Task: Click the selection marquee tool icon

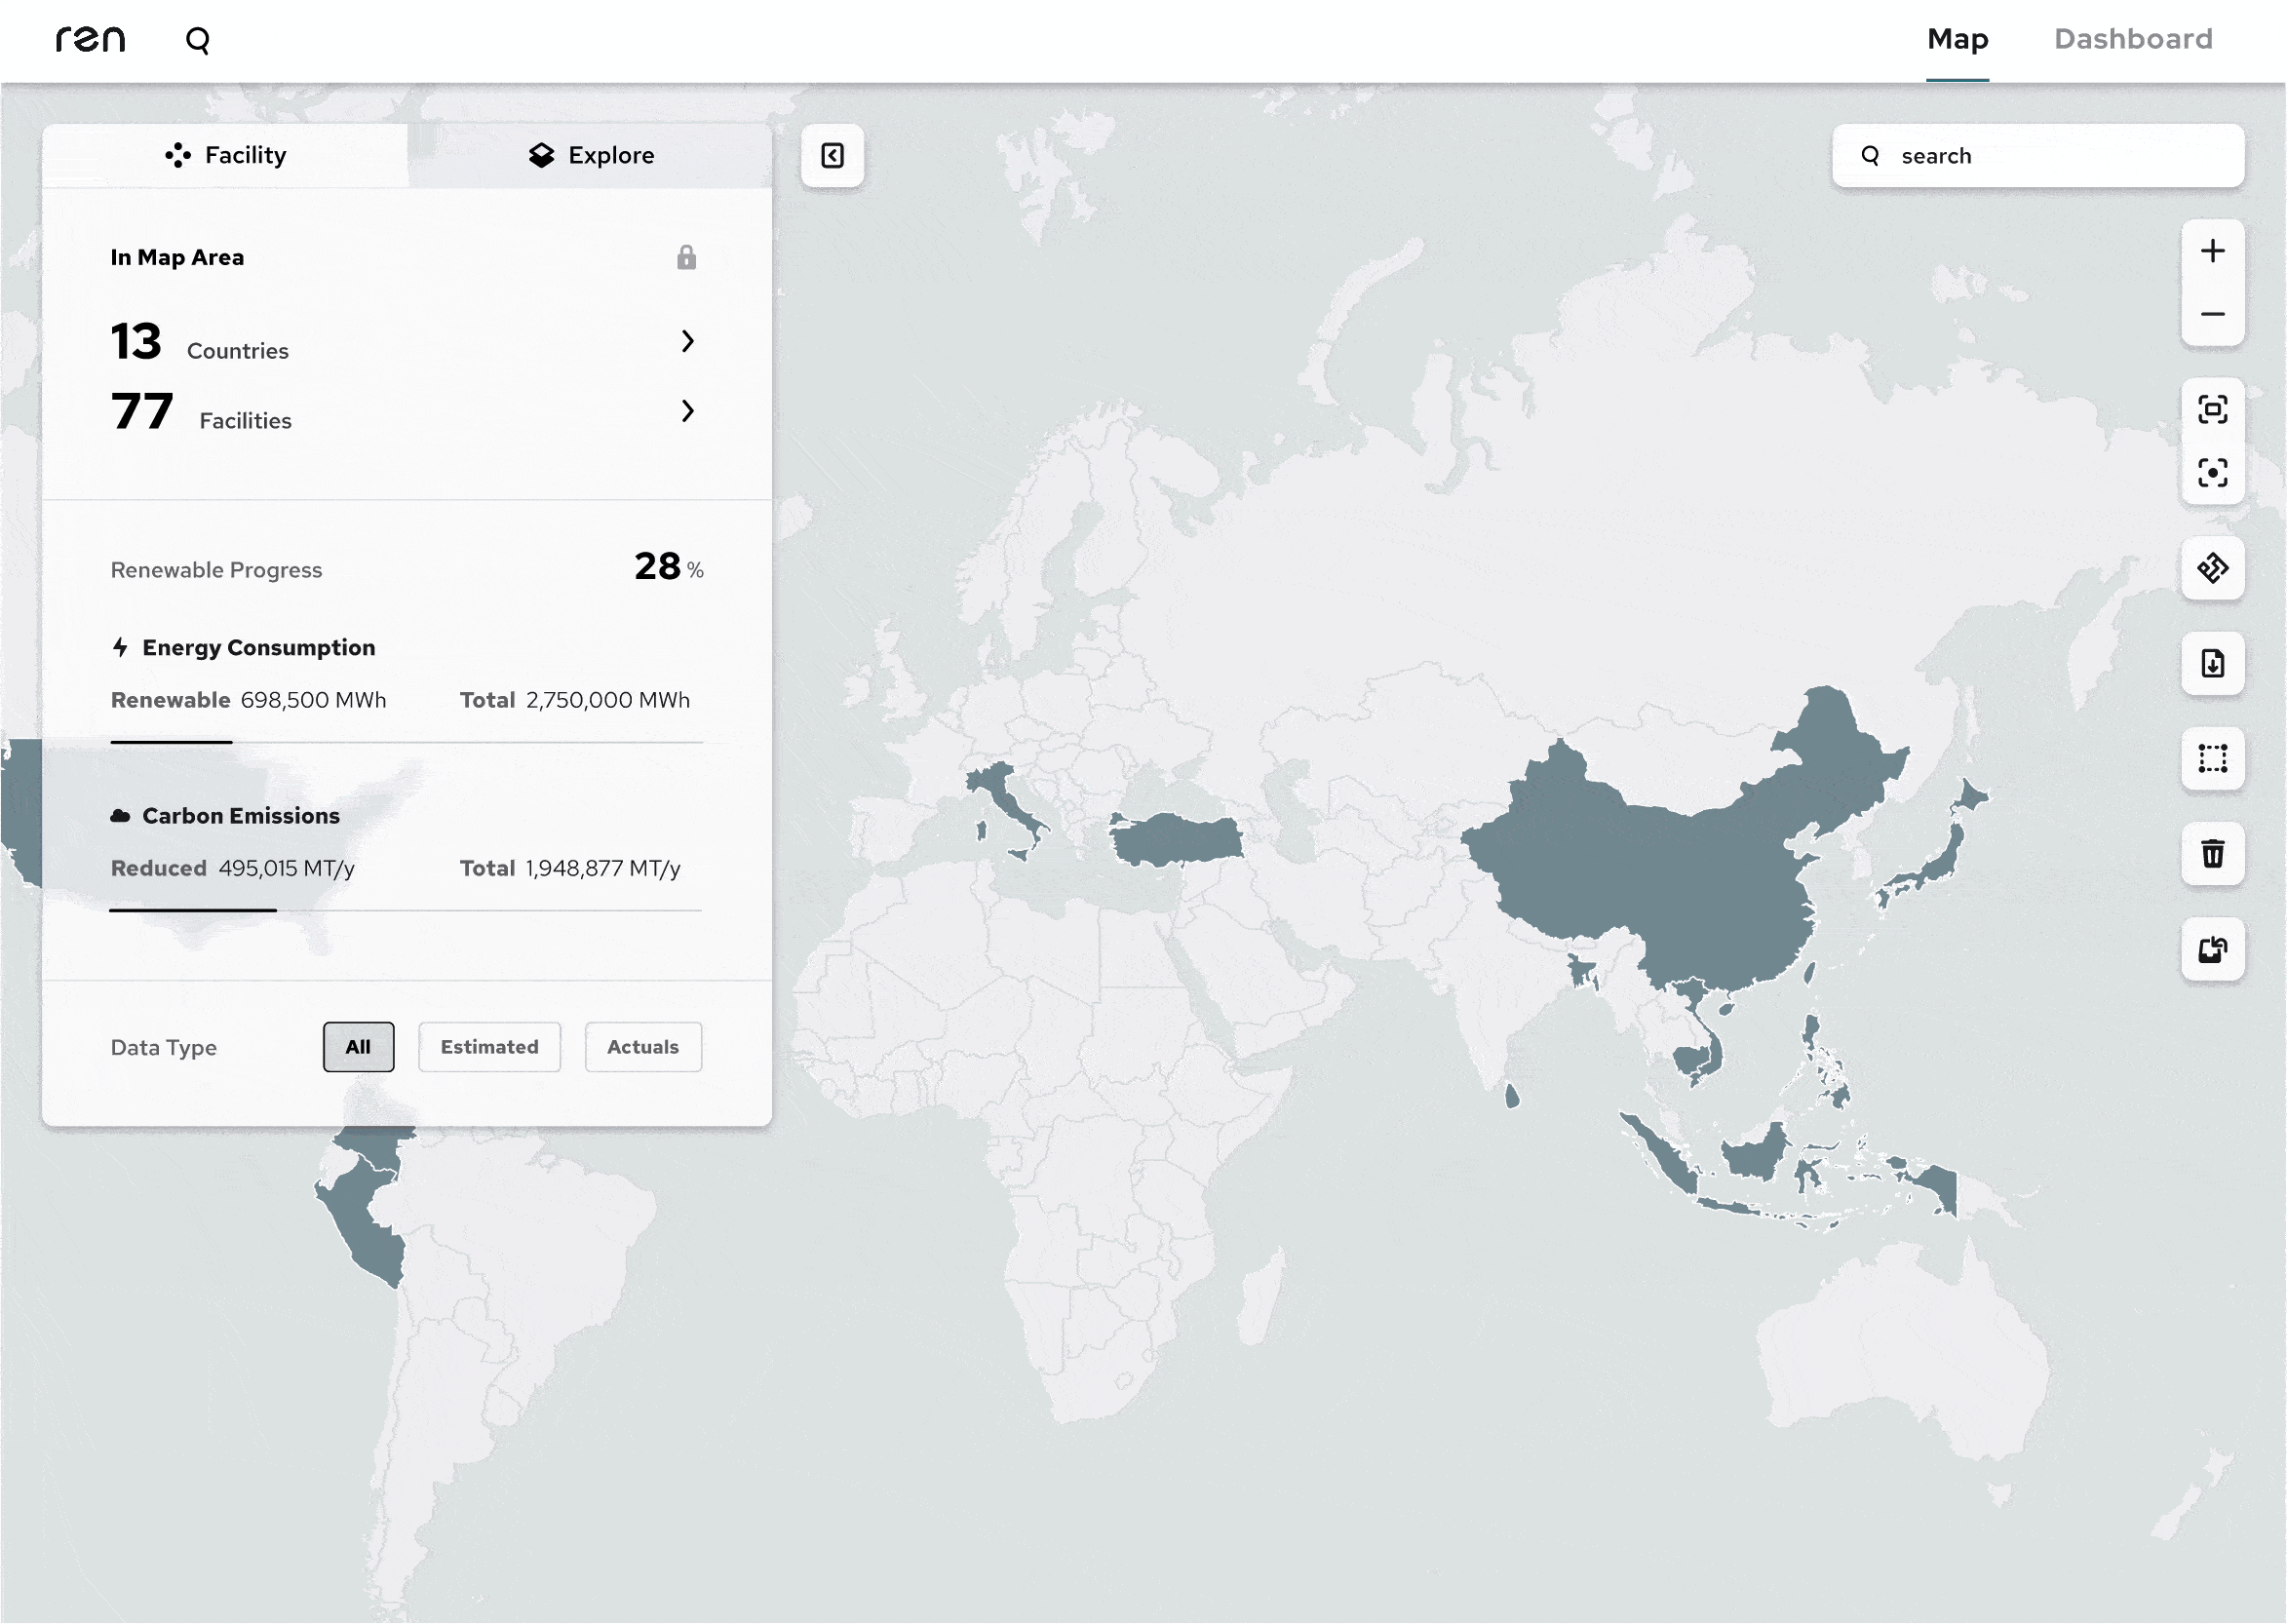Action: click(2213, 755)
